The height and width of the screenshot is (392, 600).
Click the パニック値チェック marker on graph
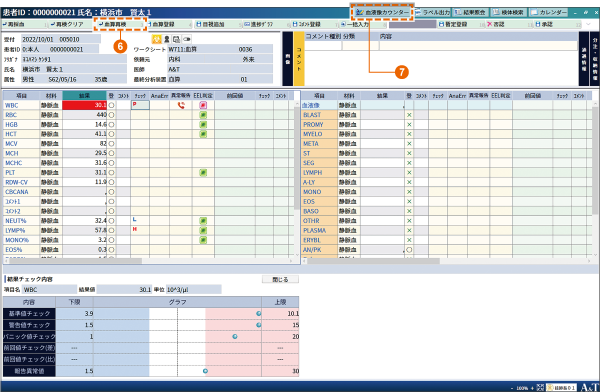pos(235,336)
